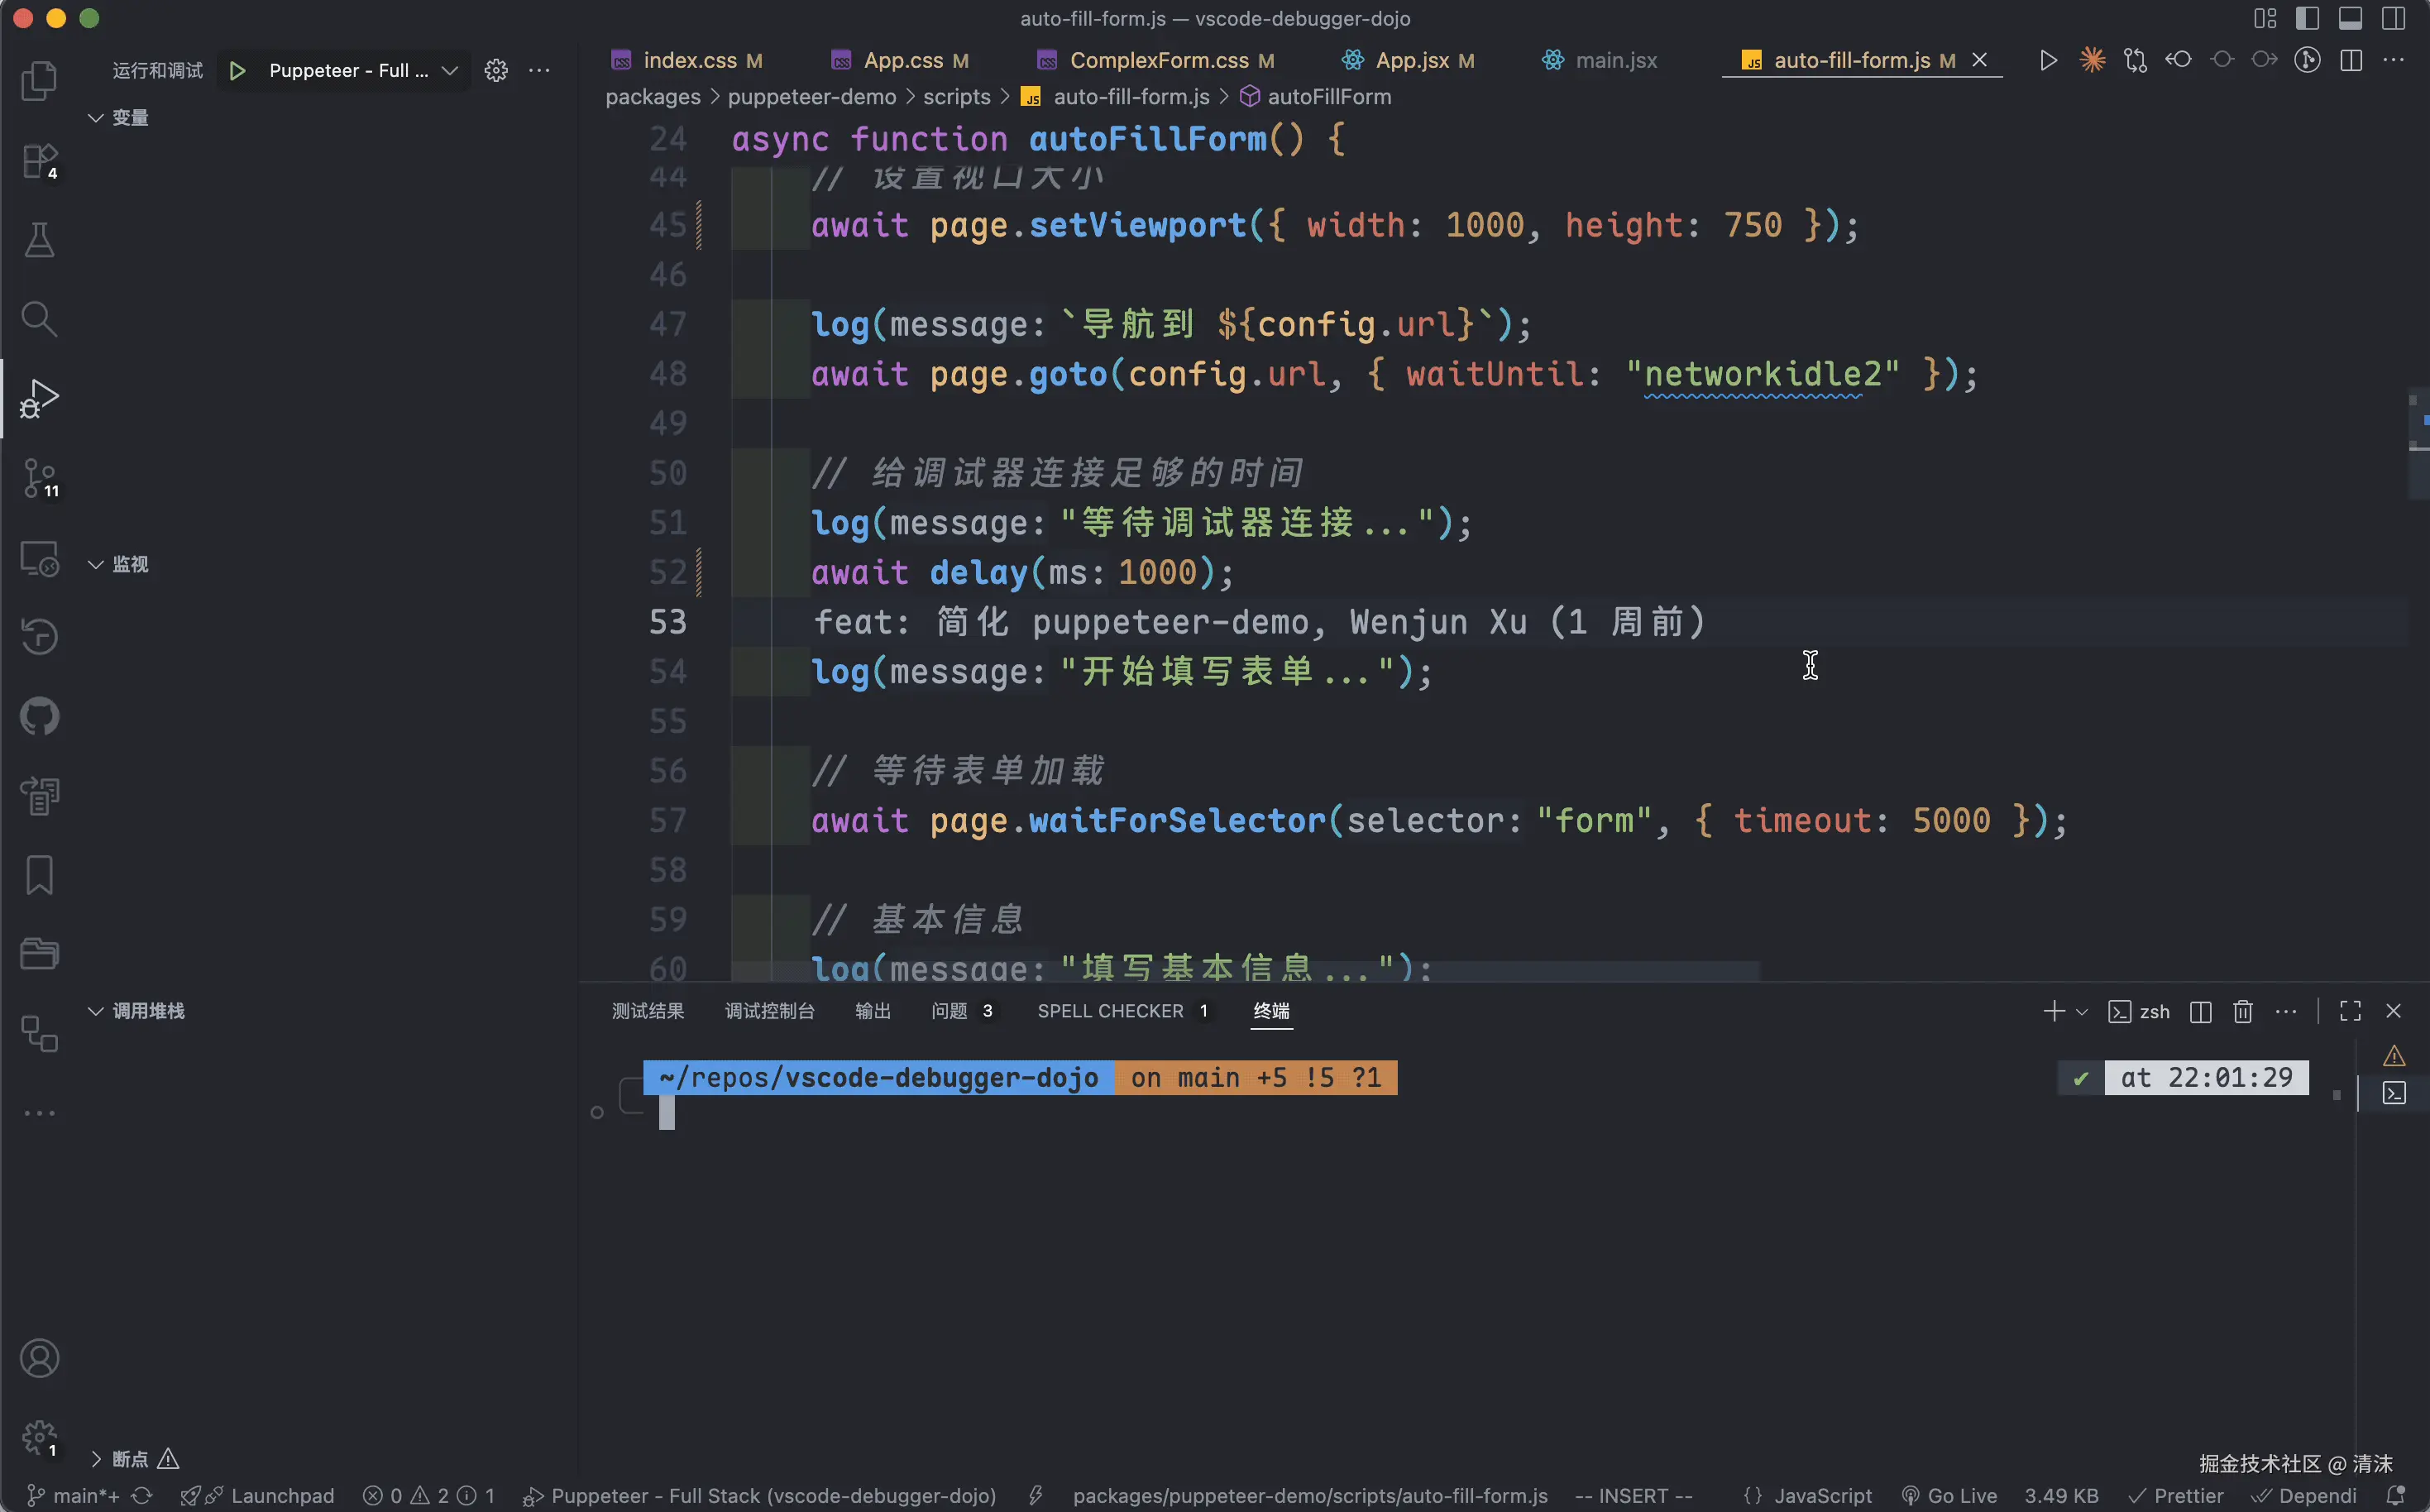Switch to the App.jsx editor tab

tap(1411, 60)
